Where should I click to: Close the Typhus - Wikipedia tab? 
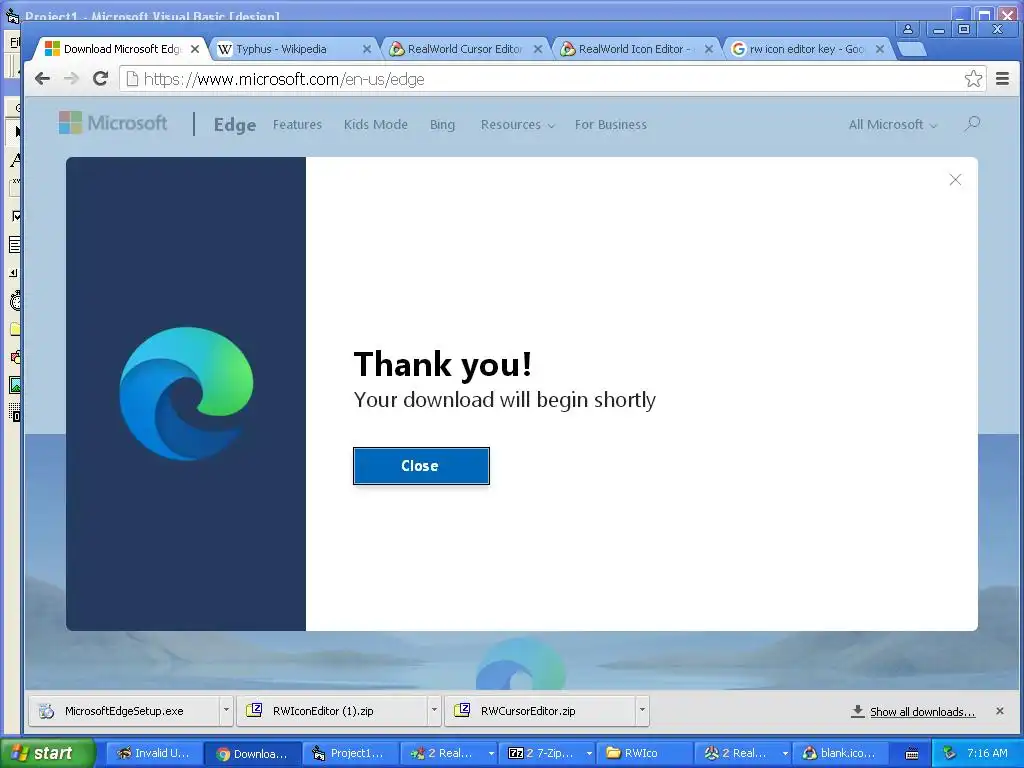click(366, 49)
